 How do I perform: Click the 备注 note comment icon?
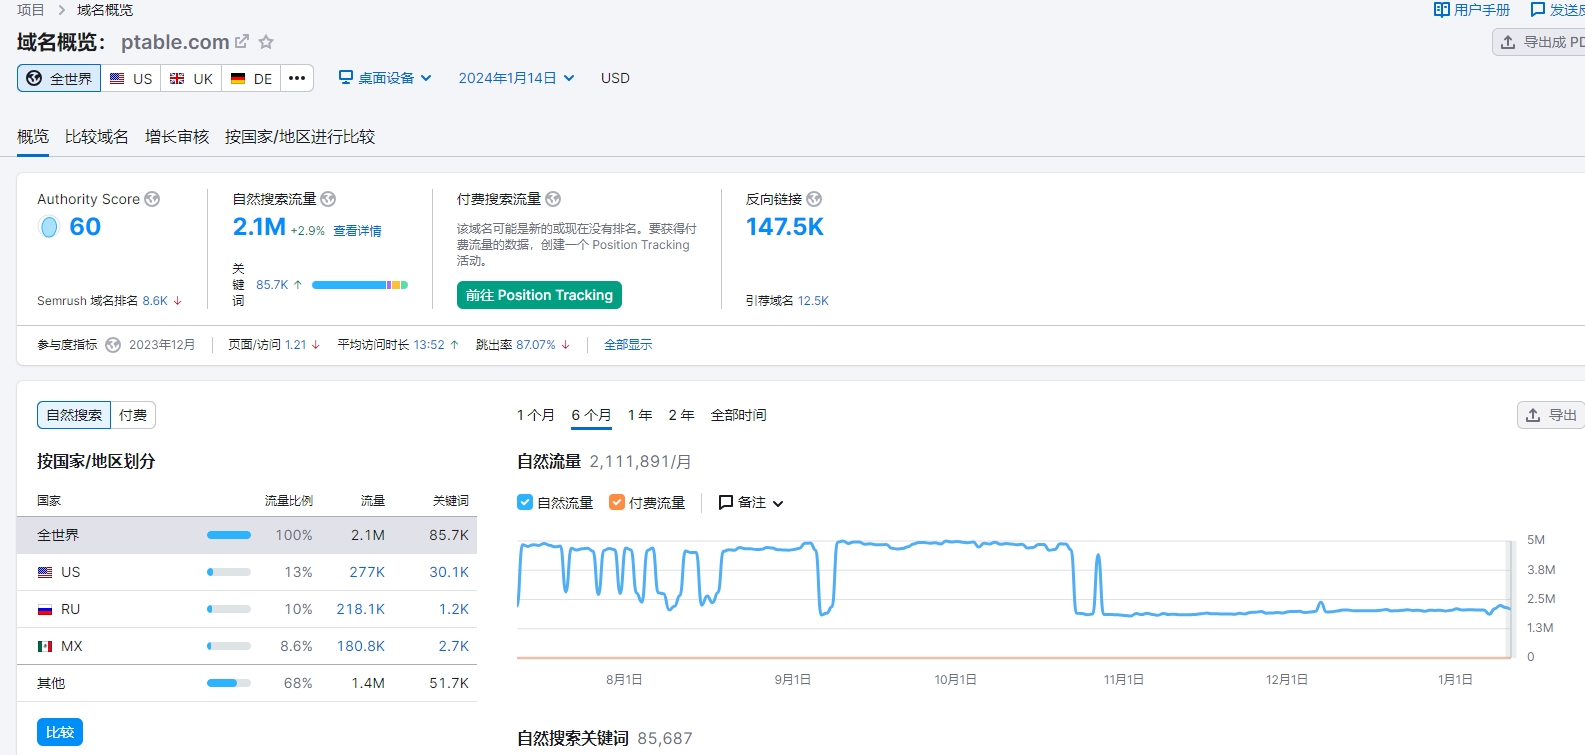point(726,502)
